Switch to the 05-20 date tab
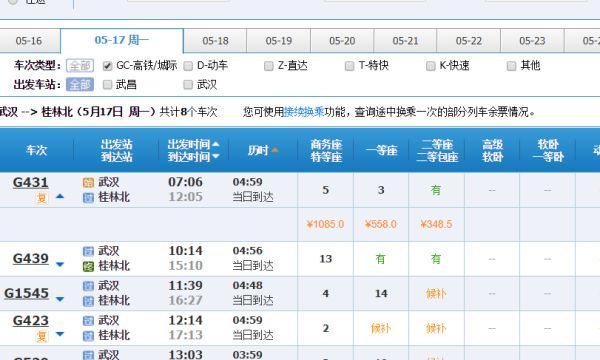 [342, 41]
